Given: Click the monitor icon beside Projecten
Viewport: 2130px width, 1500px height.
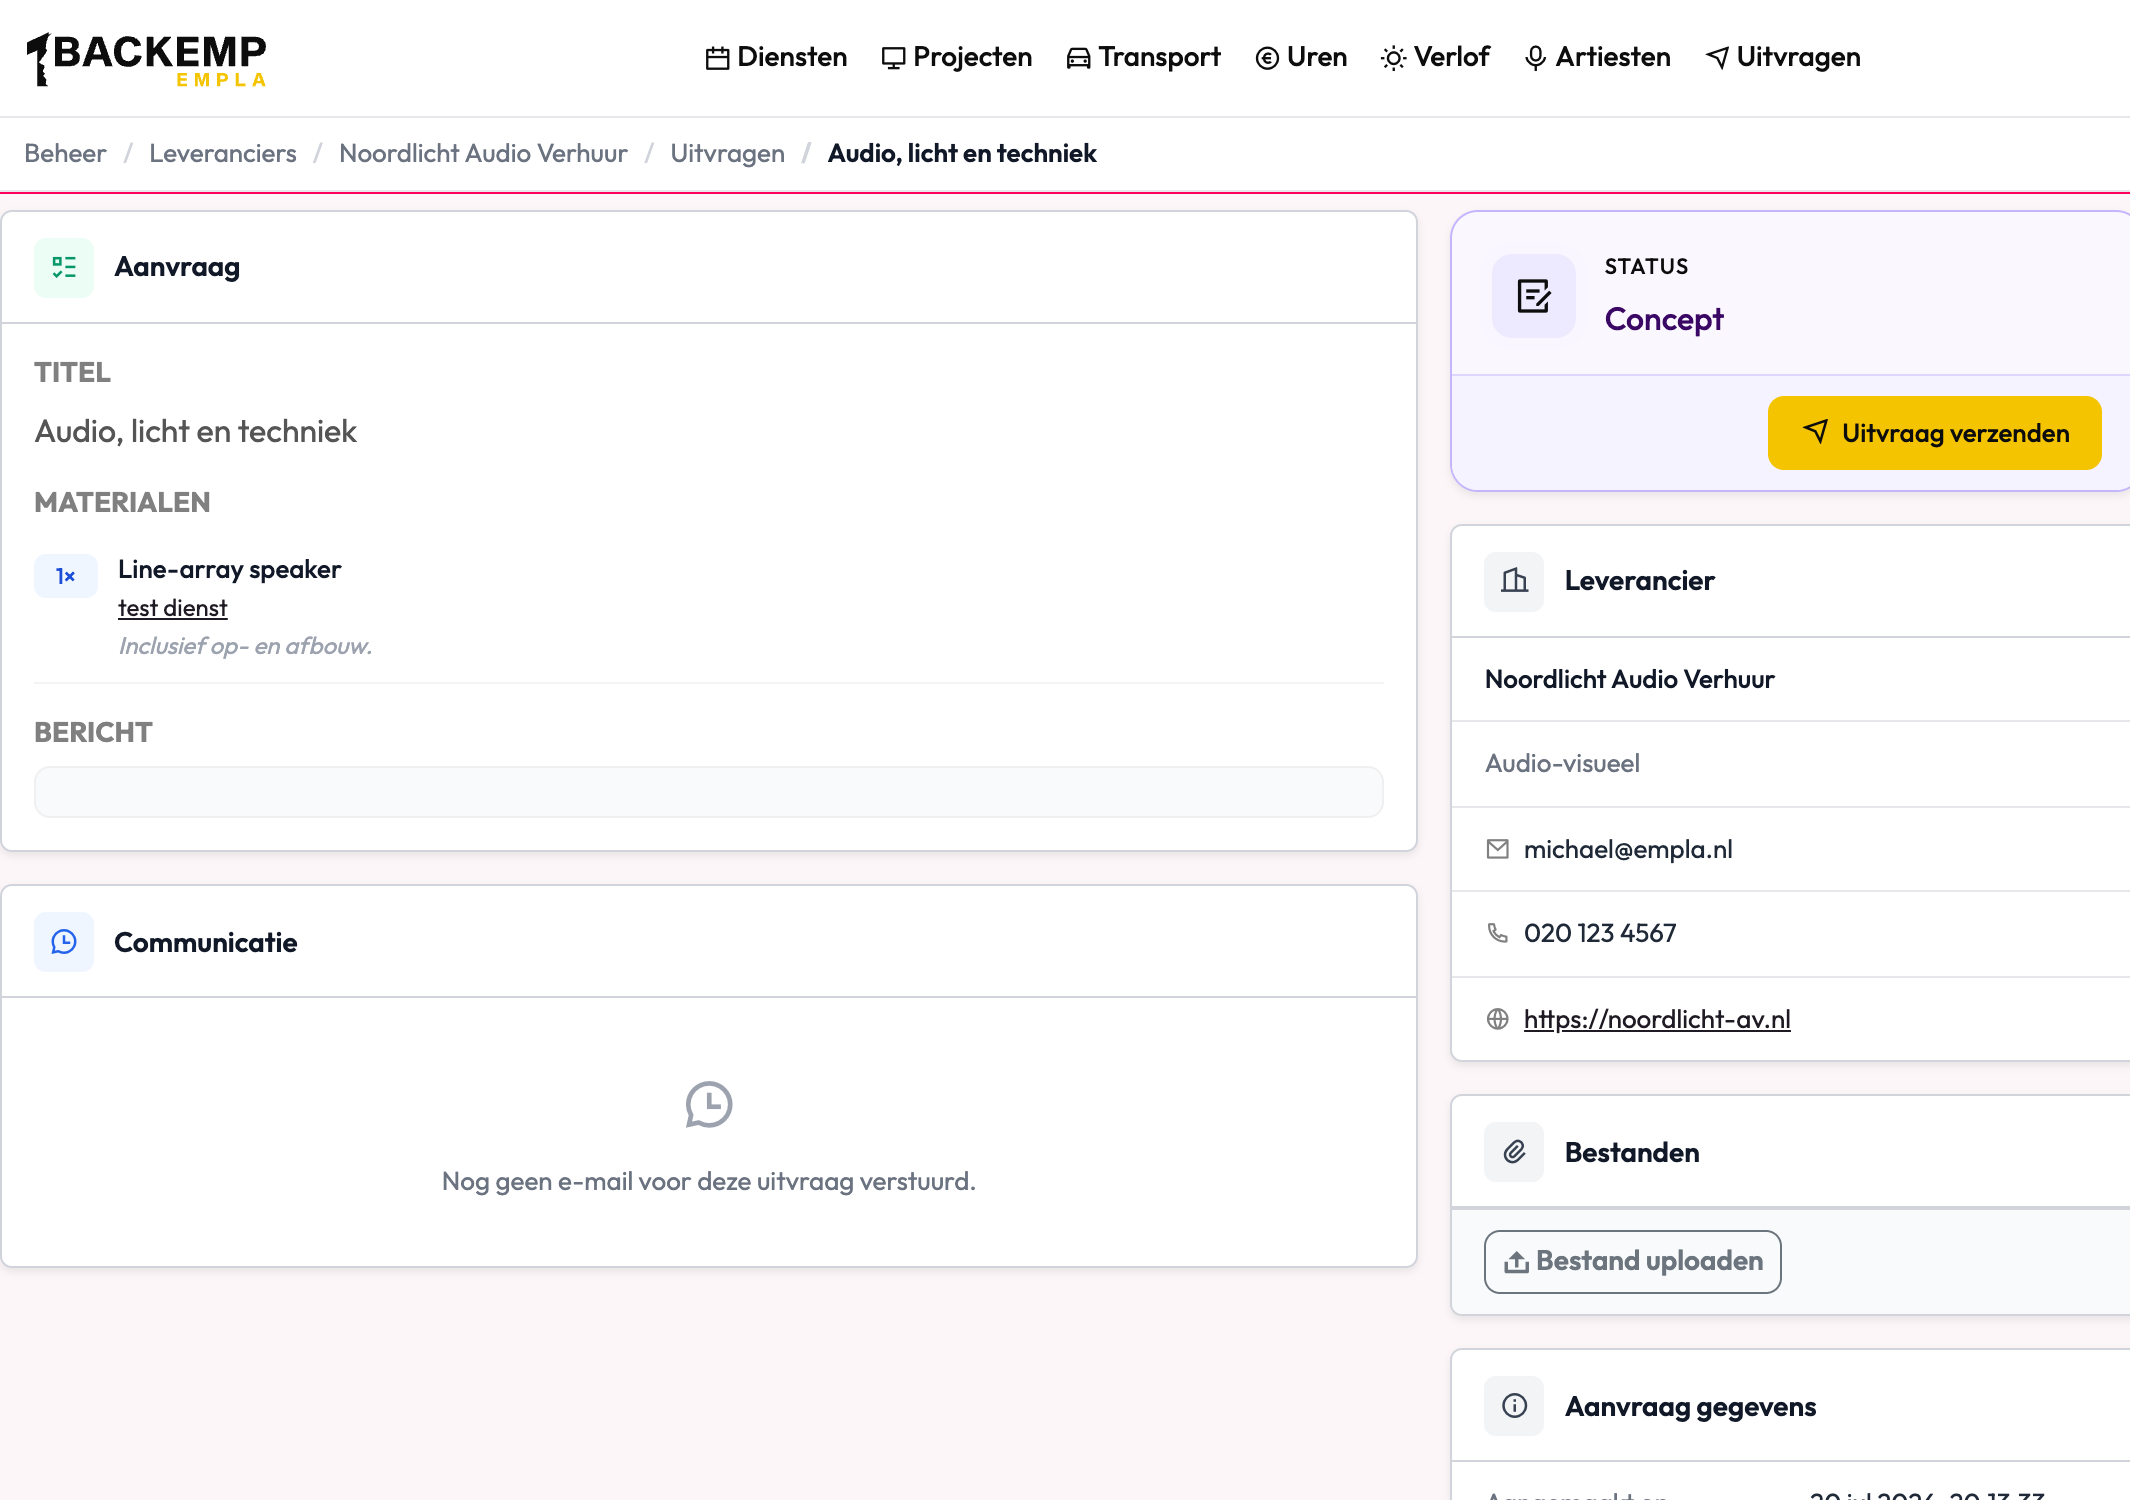Looking at the screenshot, I should coord(893,58).
